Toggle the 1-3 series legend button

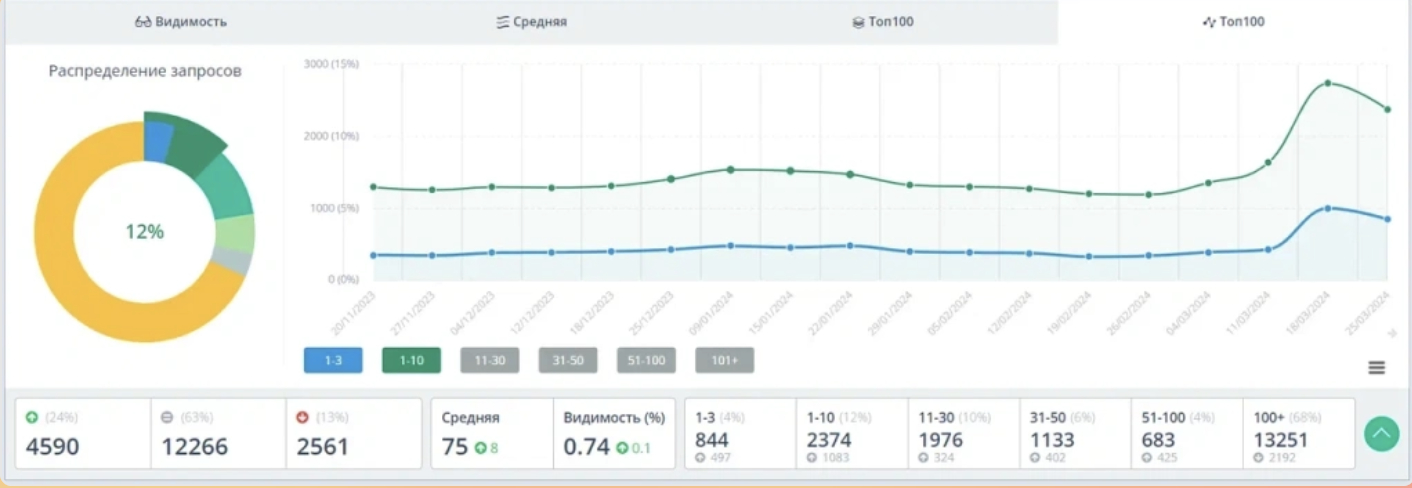(x=333, y=360)
